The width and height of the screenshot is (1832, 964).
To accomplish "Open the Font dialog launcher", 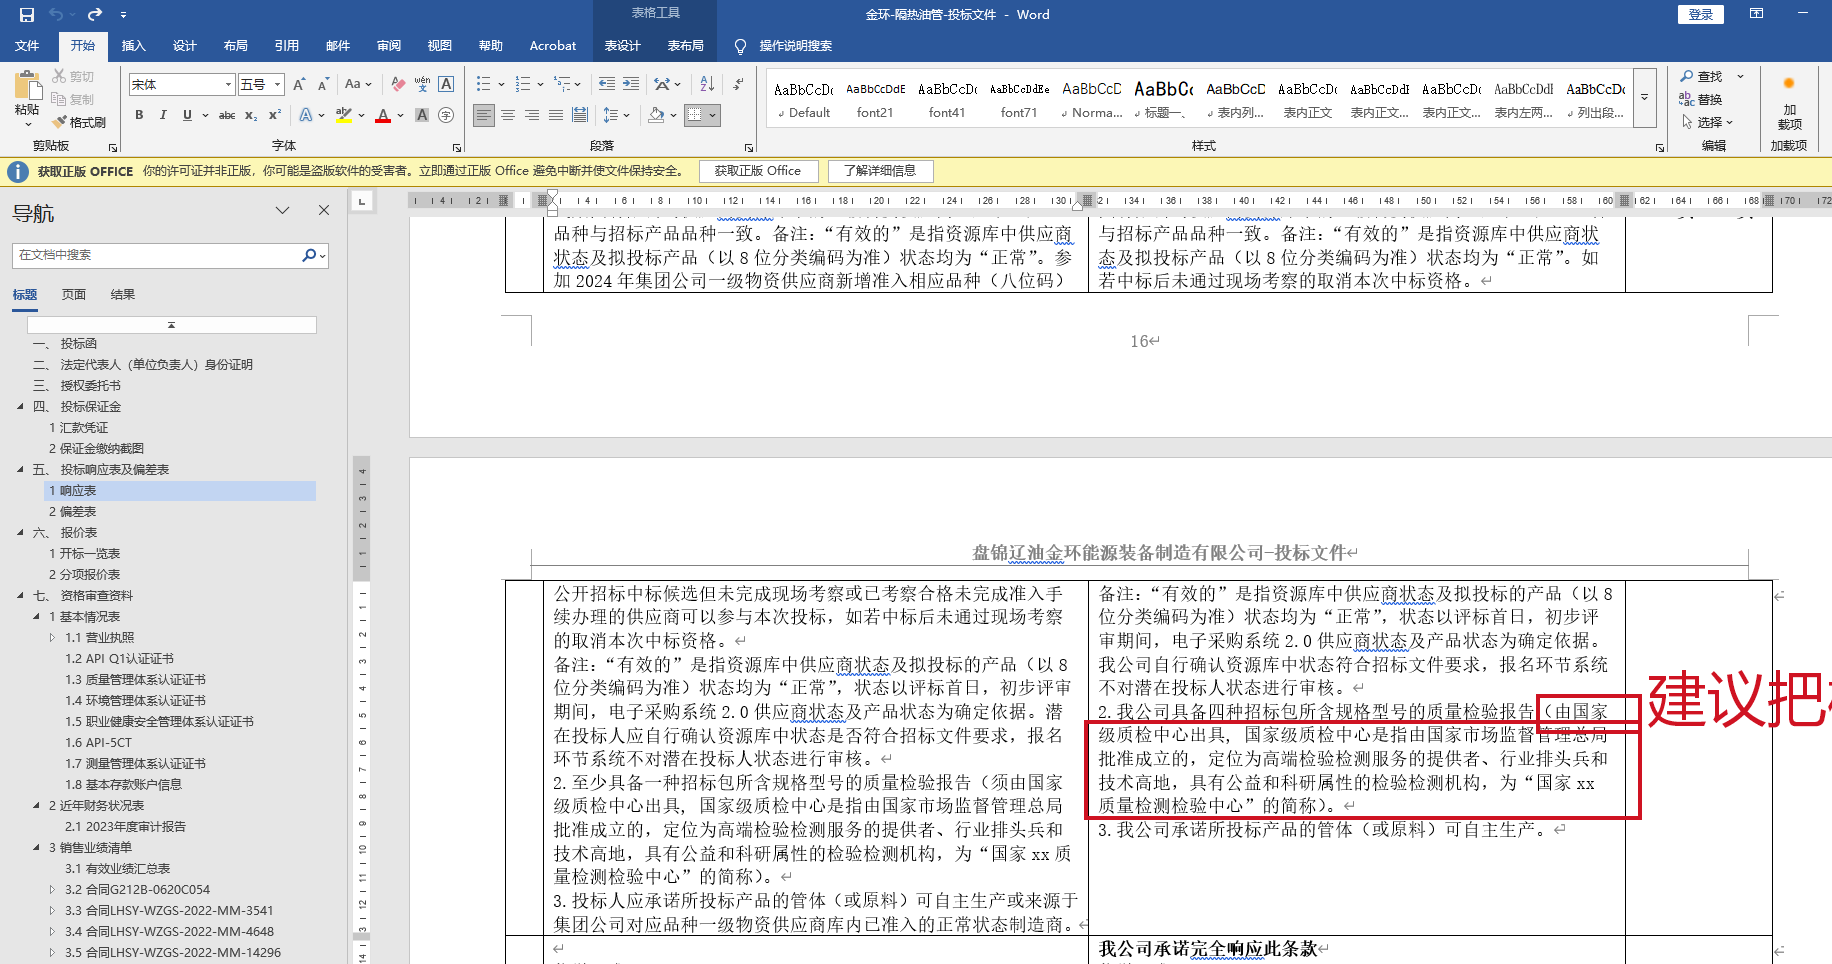I will click(458, 147).
